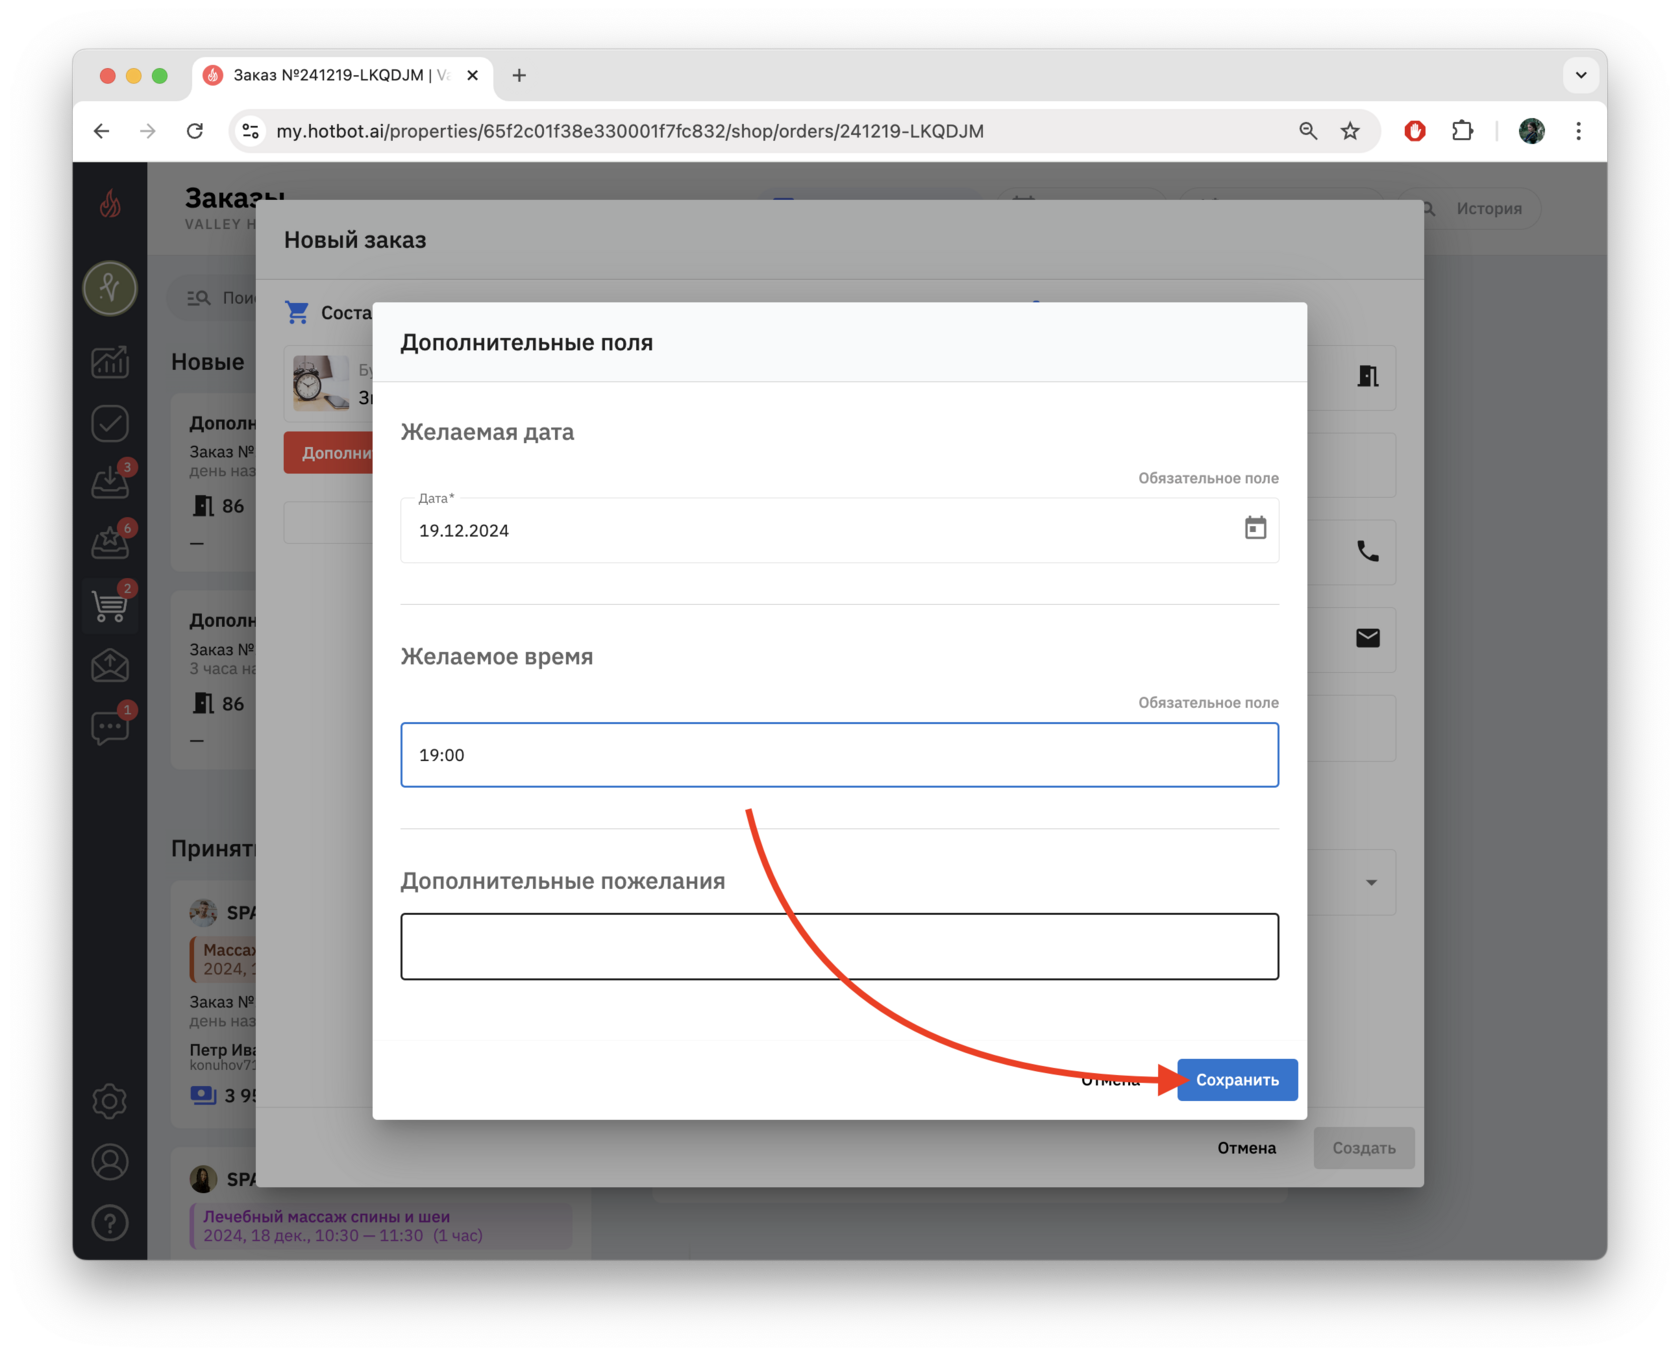Click the zoom magnifier icon in the address bar
This screenshot has height=1356, width=1680.
pos(1308,131)
